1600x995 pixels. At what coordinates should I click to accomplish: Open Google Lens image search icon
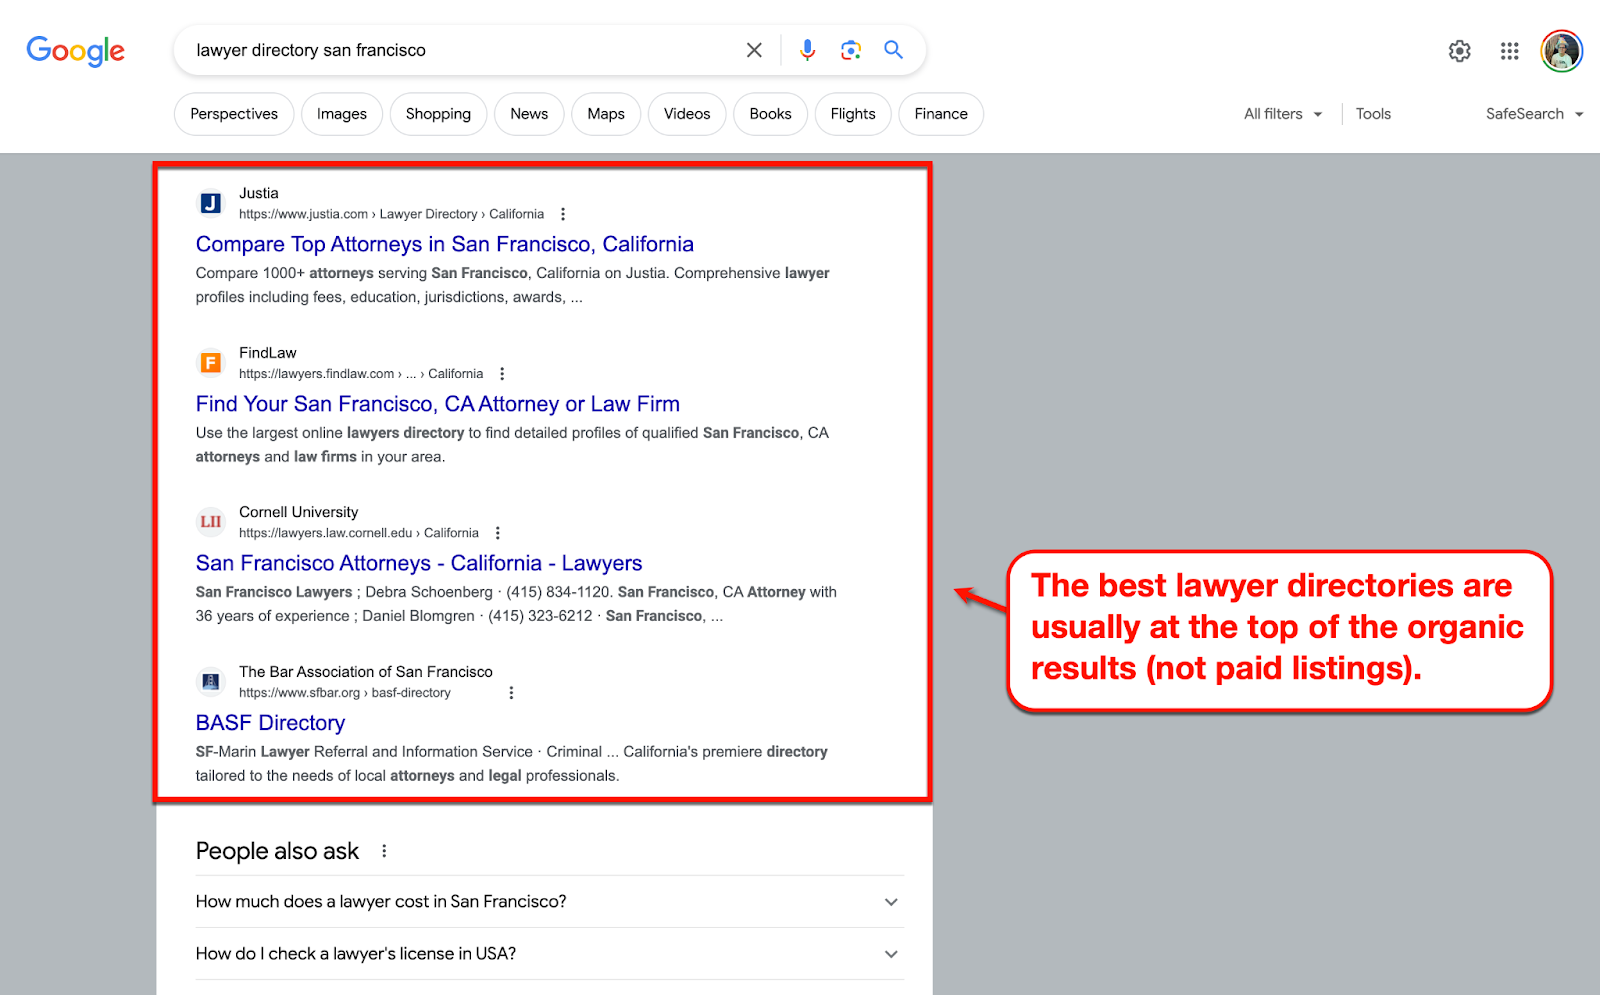(851, 50)
